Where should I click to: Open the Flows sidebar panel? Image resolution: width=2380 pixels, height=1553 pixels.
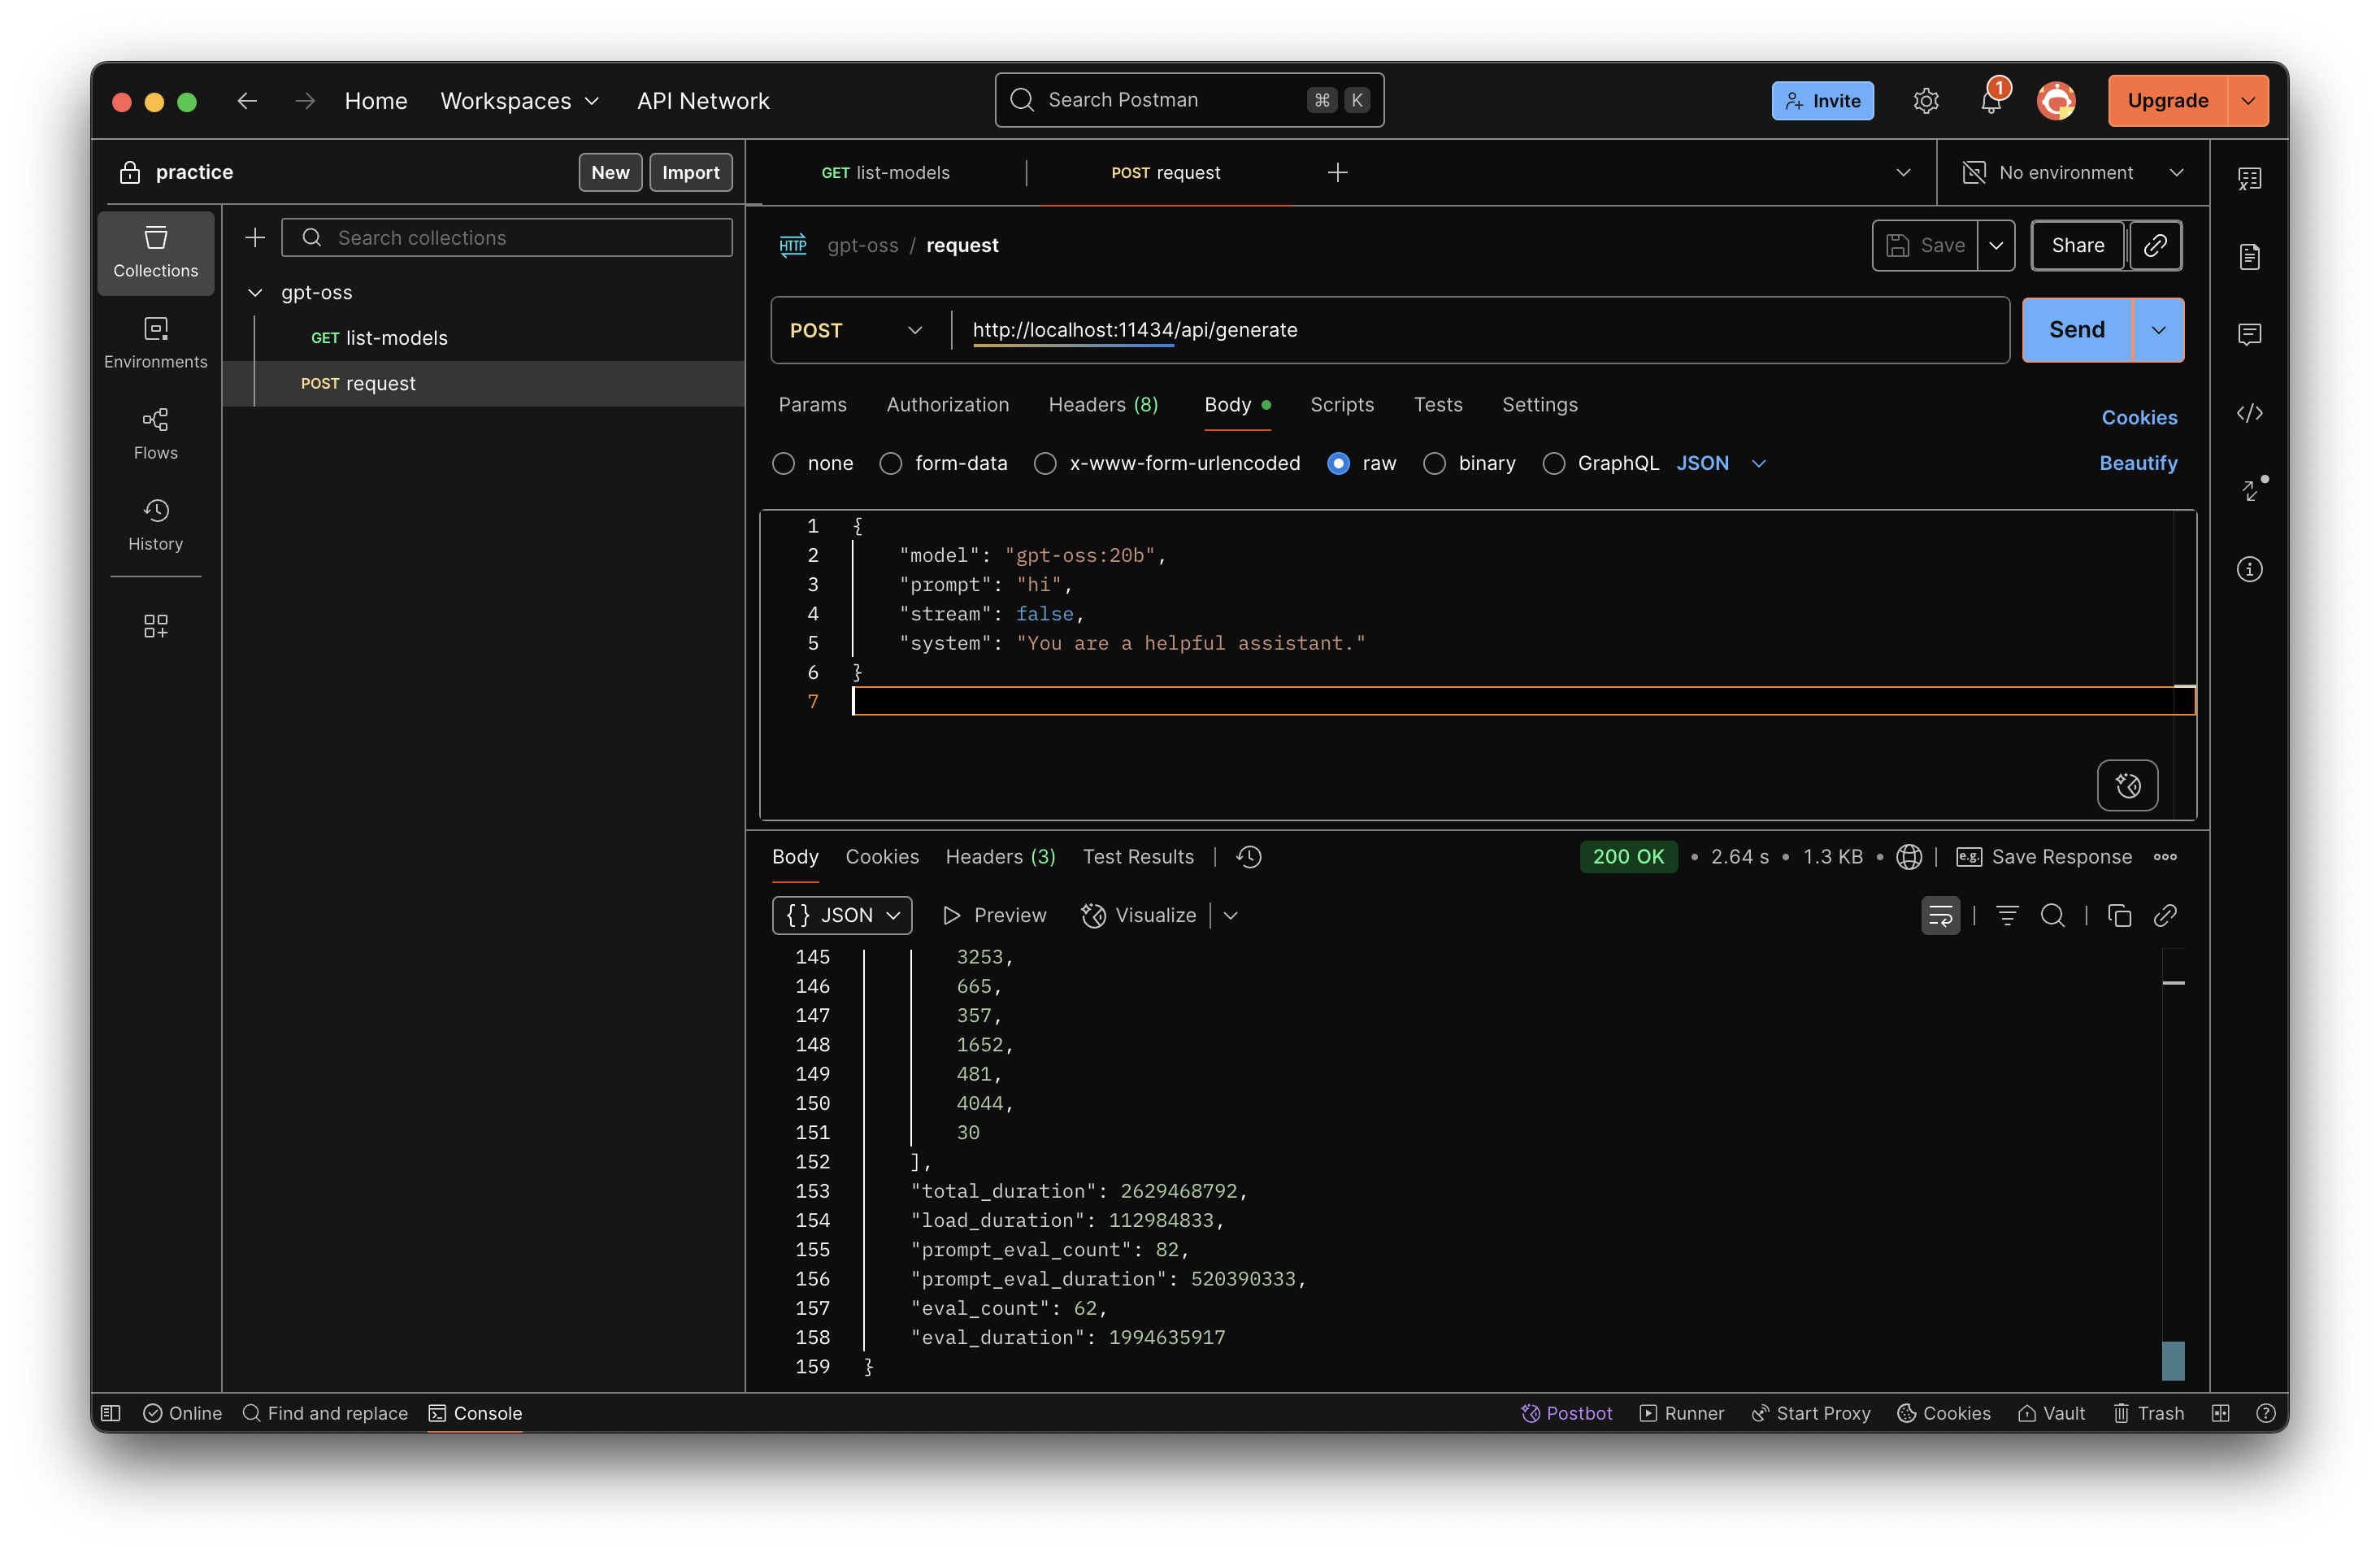(x=155, y=433)
